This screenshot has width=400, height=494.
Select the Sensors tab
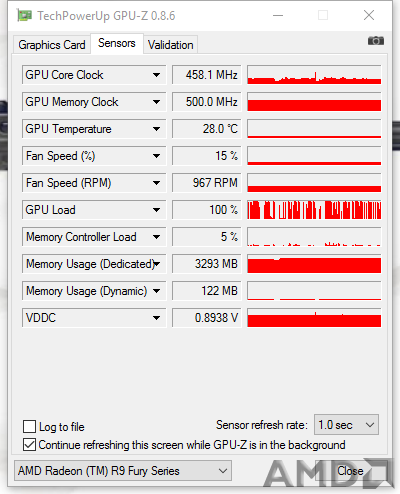(x=117, y=43)
